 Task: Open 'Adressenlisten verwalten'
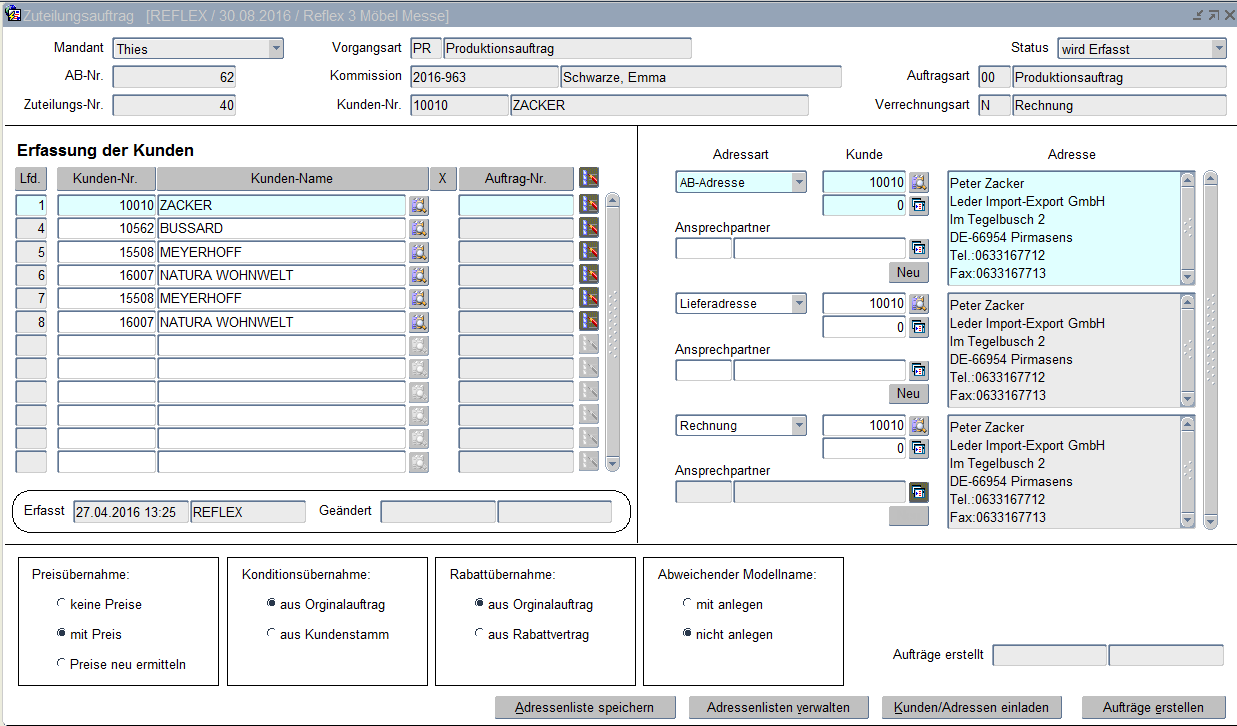click(778, 707)
